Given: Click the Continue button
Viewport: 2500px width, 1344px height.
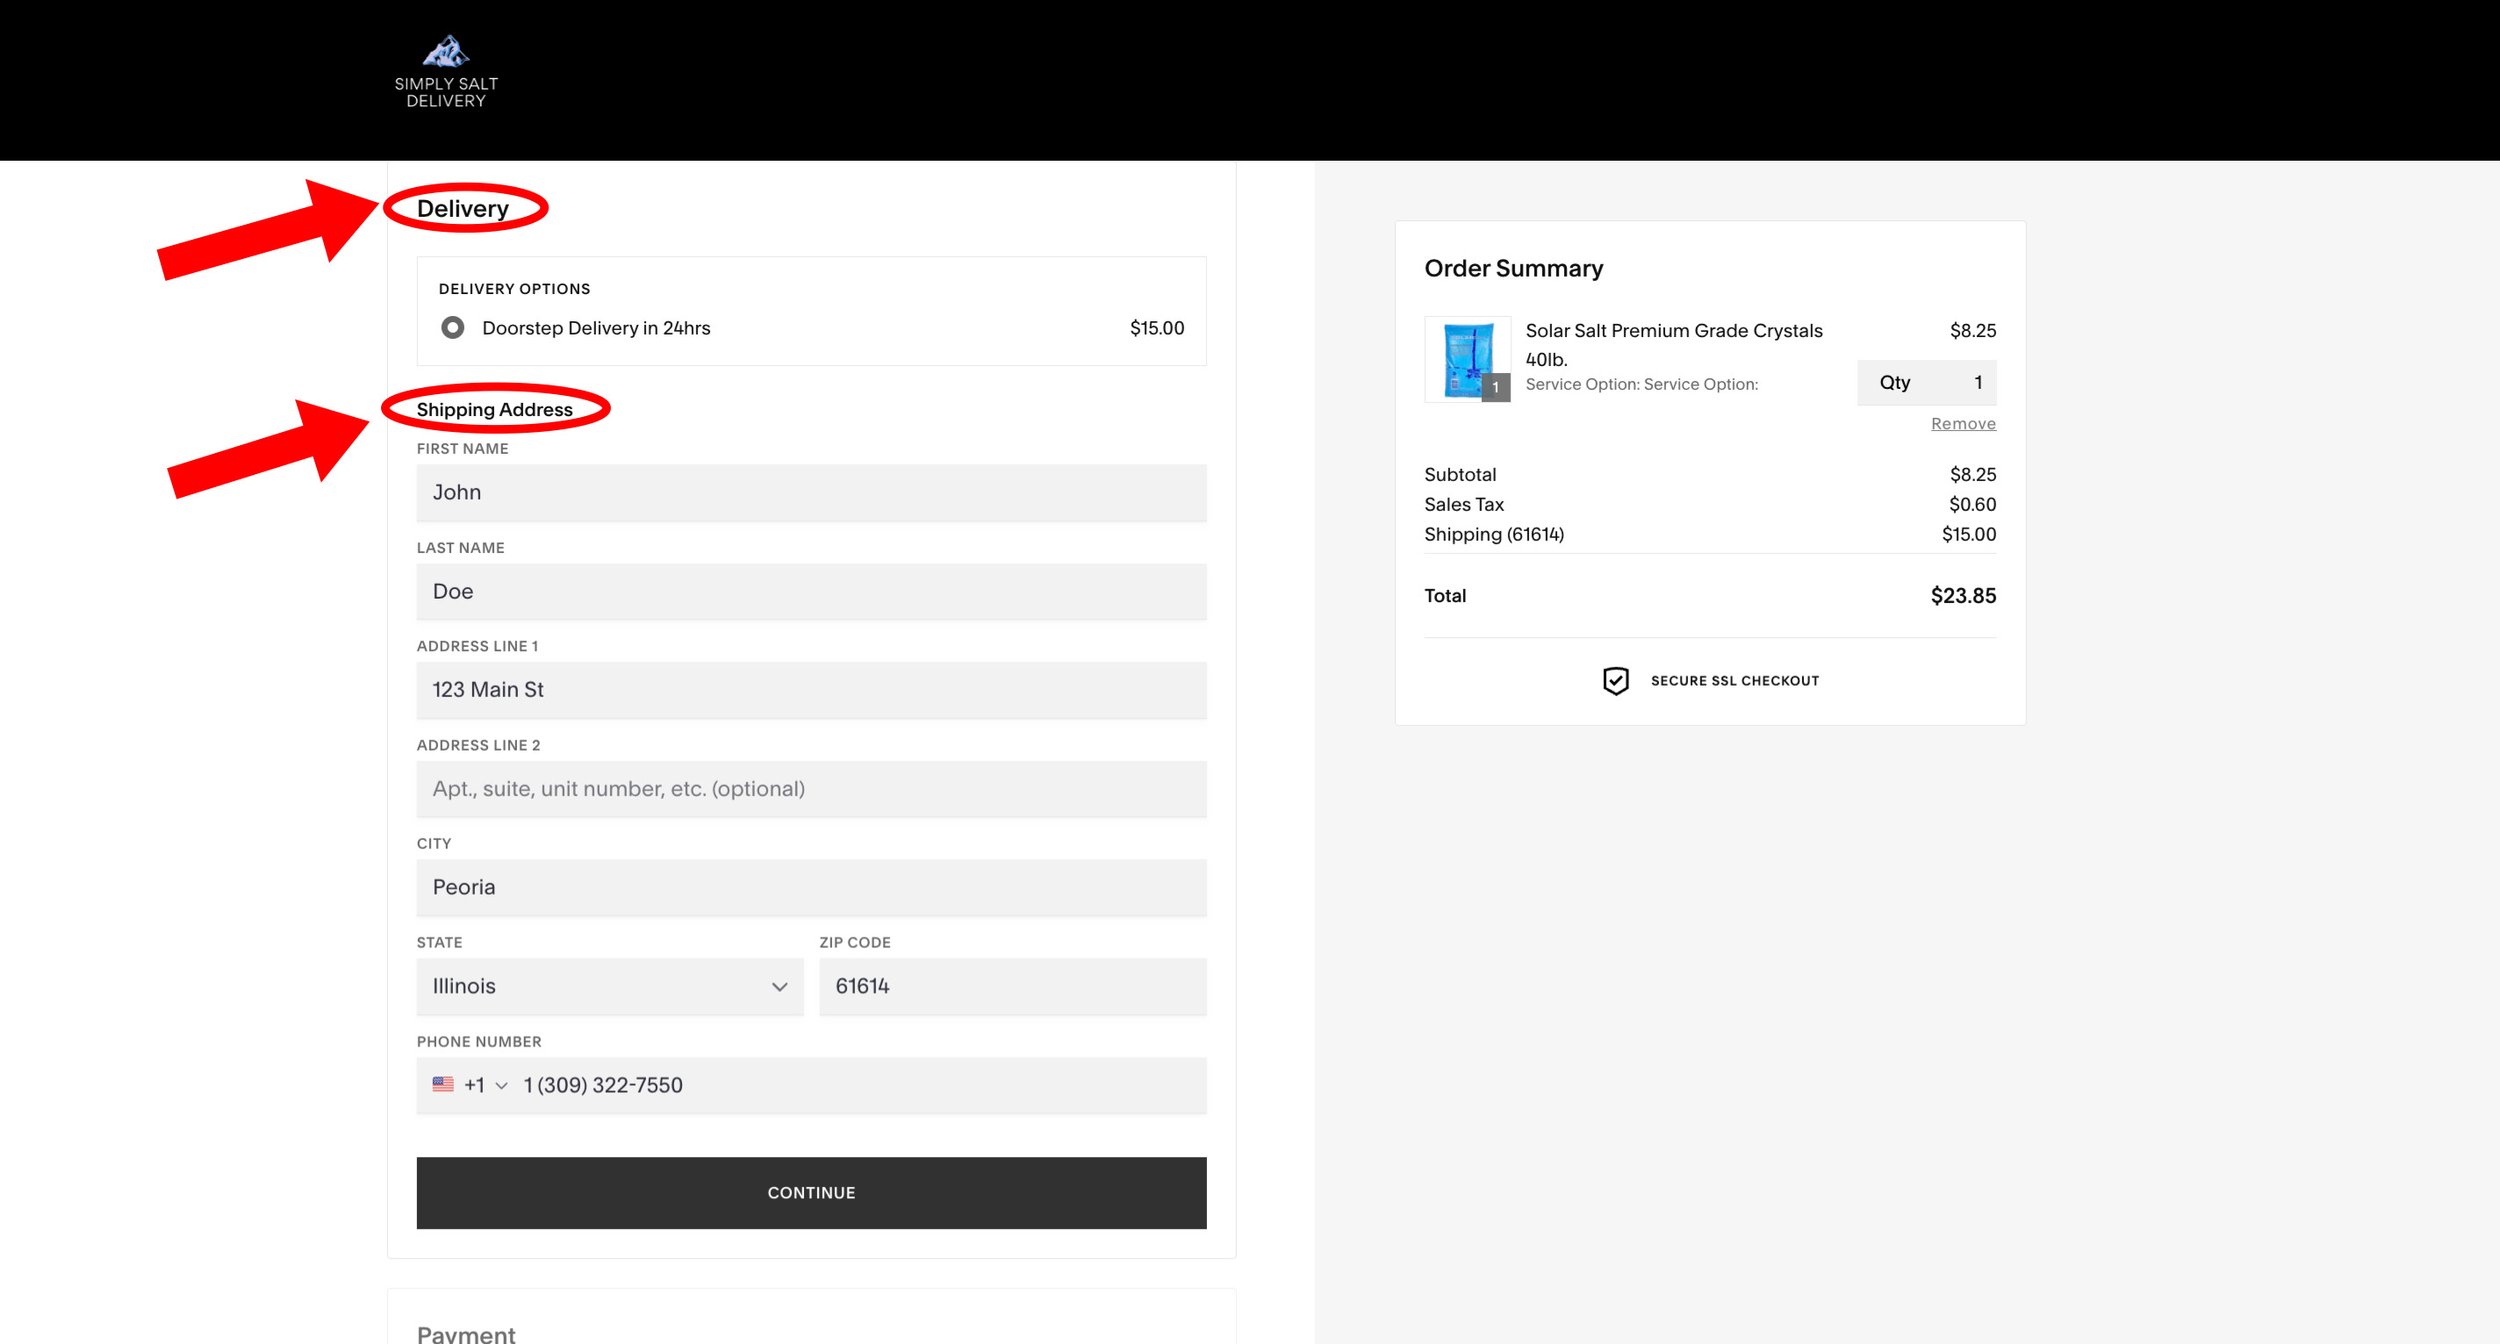Looking at the screenshot, I should [811, 1192].
